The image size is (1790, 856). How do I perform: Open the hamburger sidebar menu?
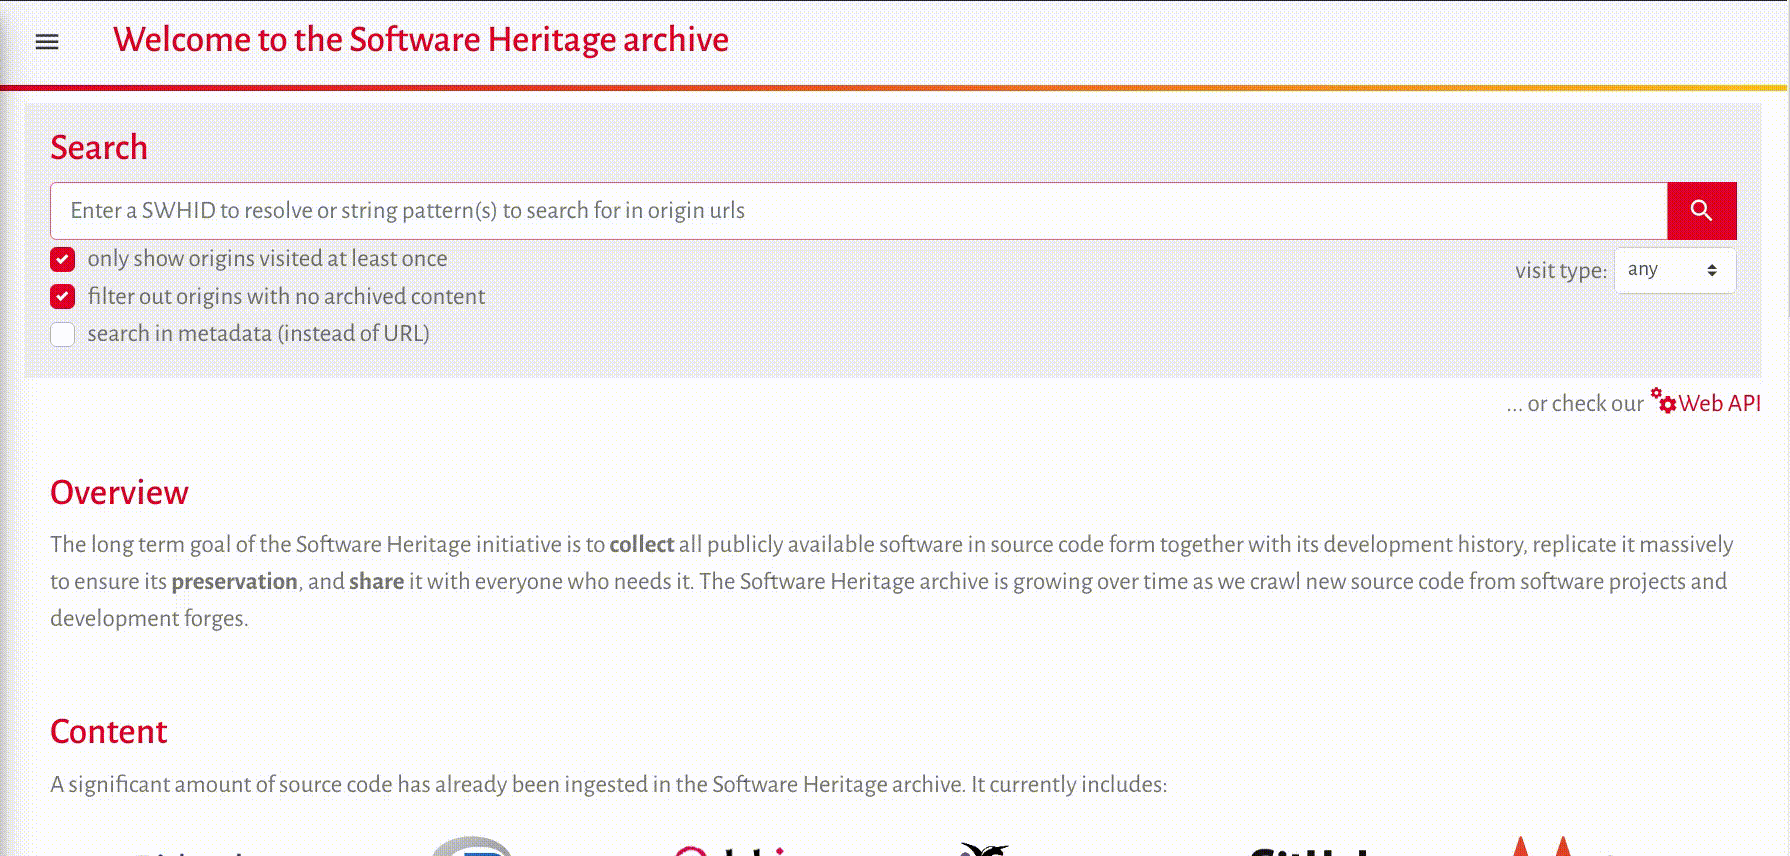click(47, 41)
